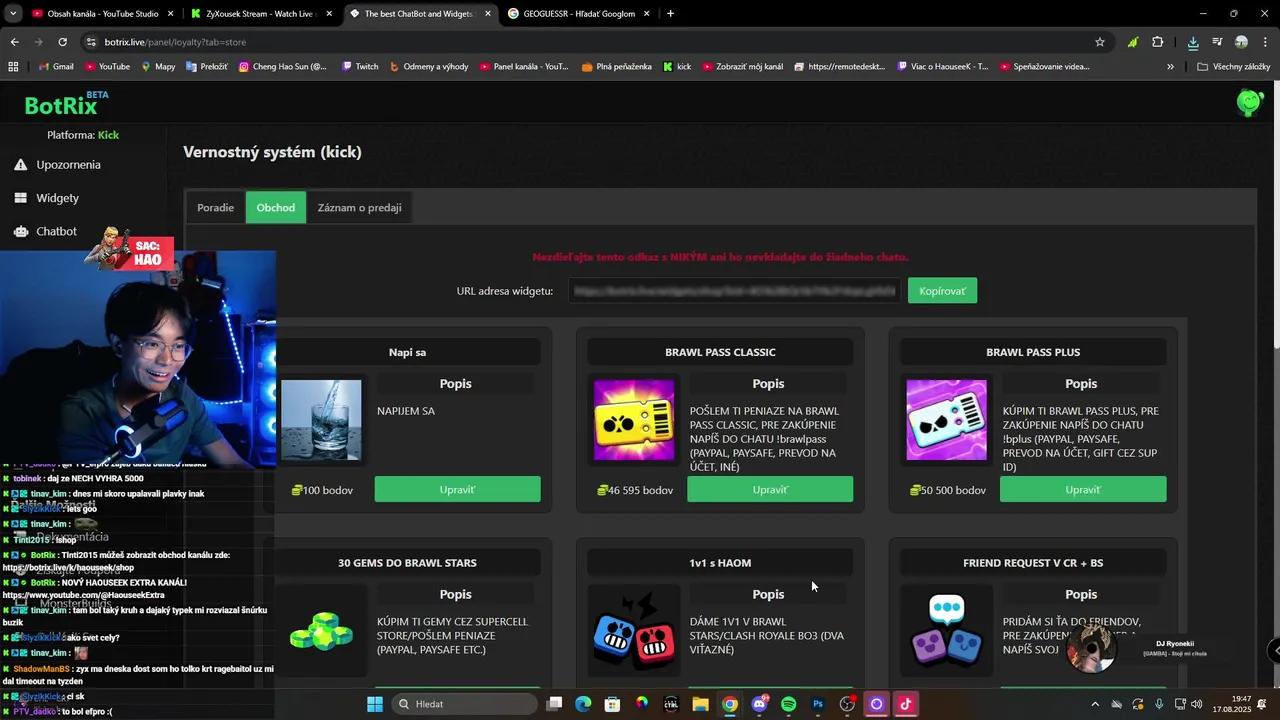Open the Windows Start menu
Screen dimensions: 1280x720
click(x=375, y=704)
